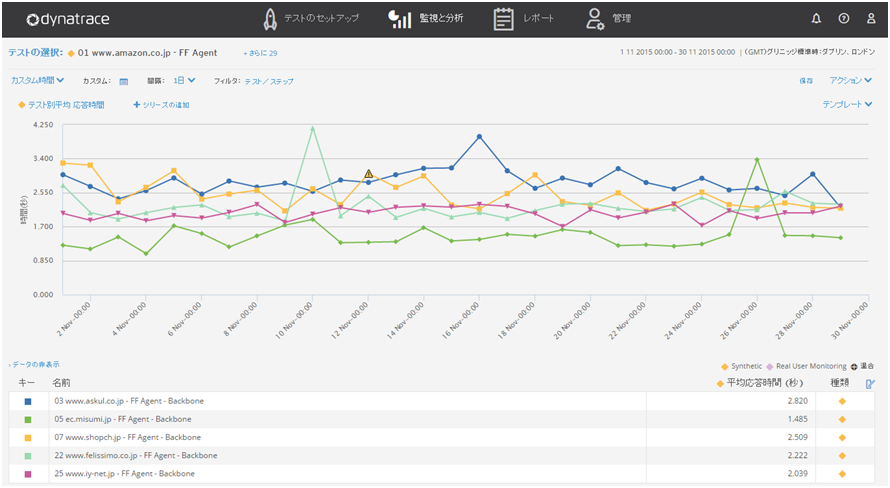Click the テスト／ステップ filter link
This screenshot has height=488, width=890.
point(269,82)
